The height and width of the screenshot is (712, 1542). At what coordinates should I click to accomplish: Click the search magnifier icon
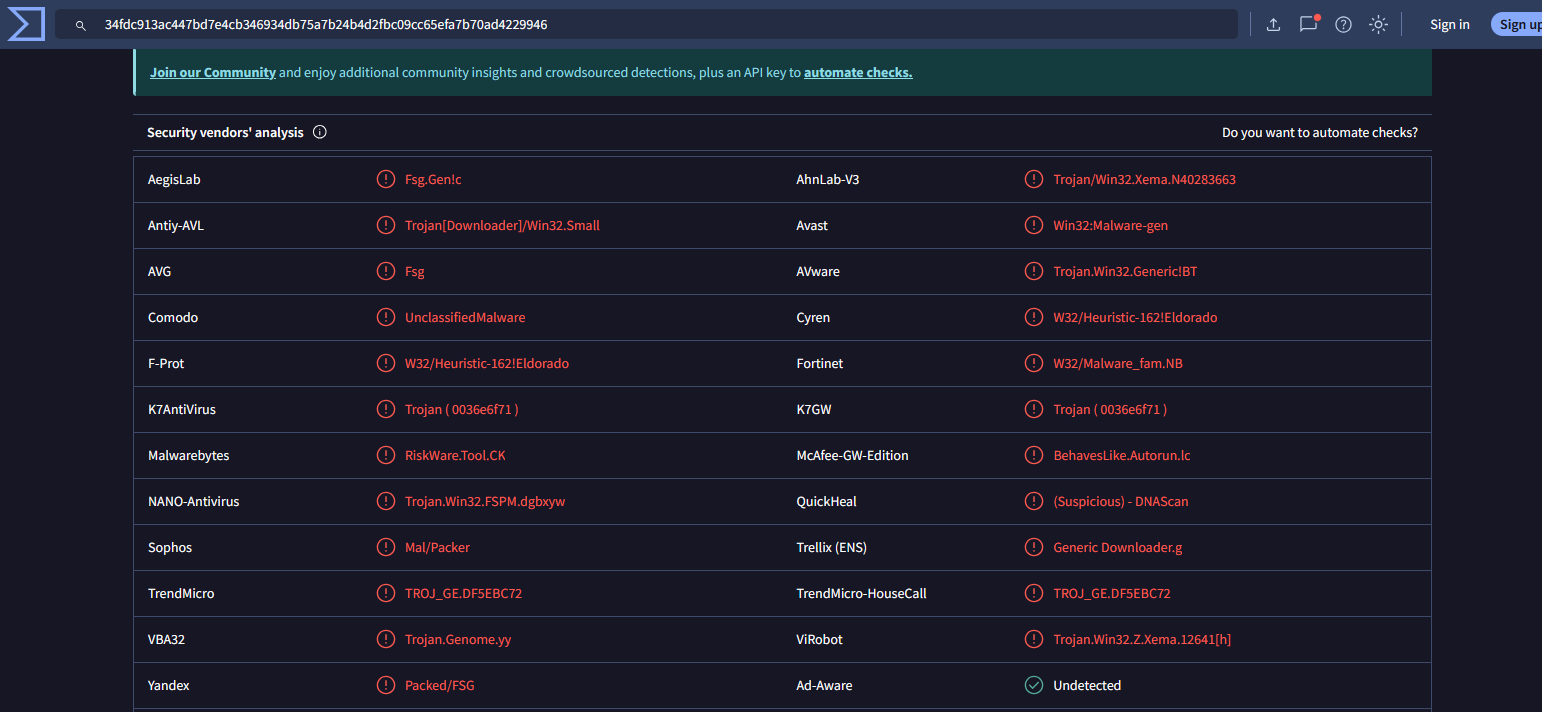tap(81, 25)
